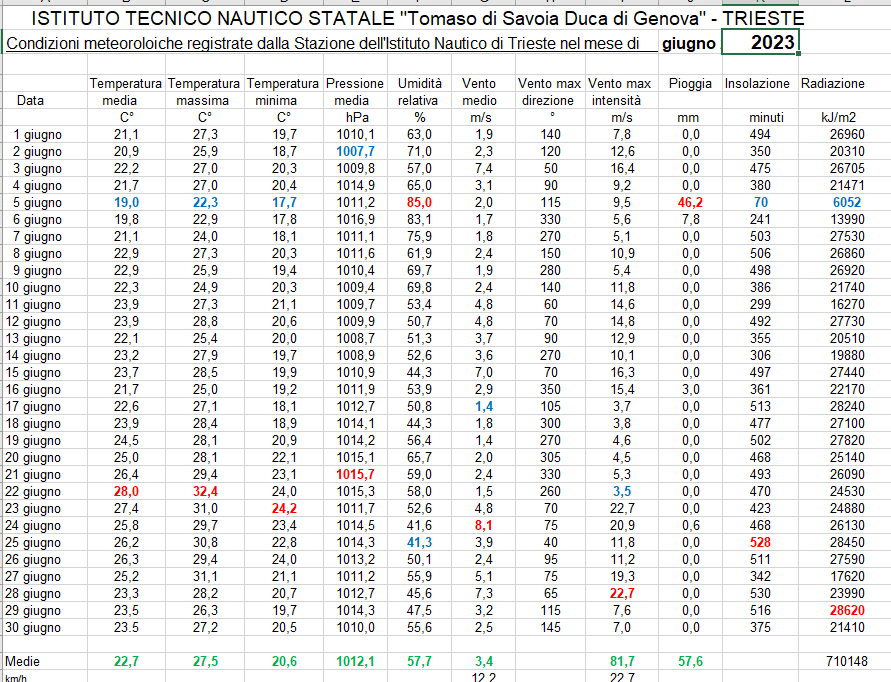The image size is (891, 682).
Task: Select the Umidità relativa header
Action: [x=419, y=92]
